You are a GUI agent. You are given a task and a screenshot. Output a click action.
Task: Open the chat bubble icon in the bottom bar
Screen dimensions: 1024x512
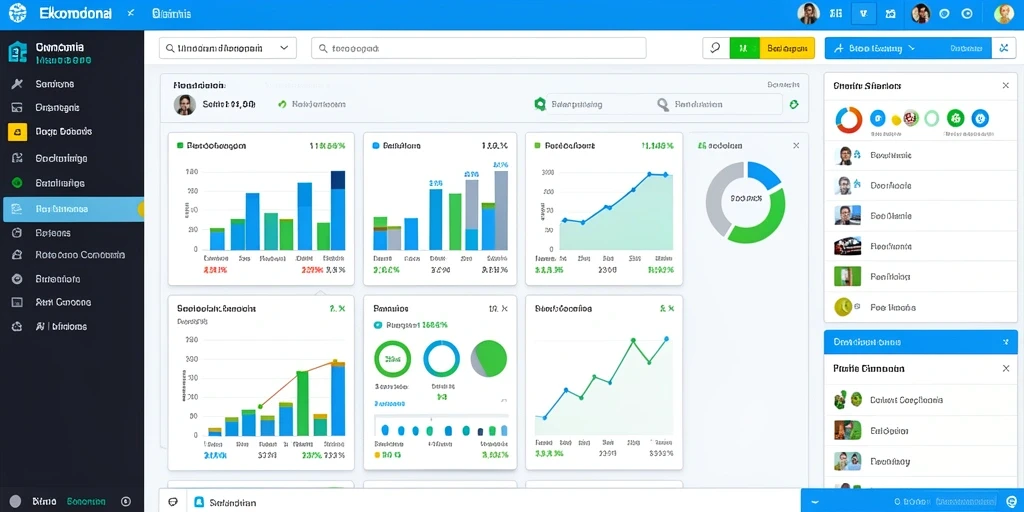(173, 502)
